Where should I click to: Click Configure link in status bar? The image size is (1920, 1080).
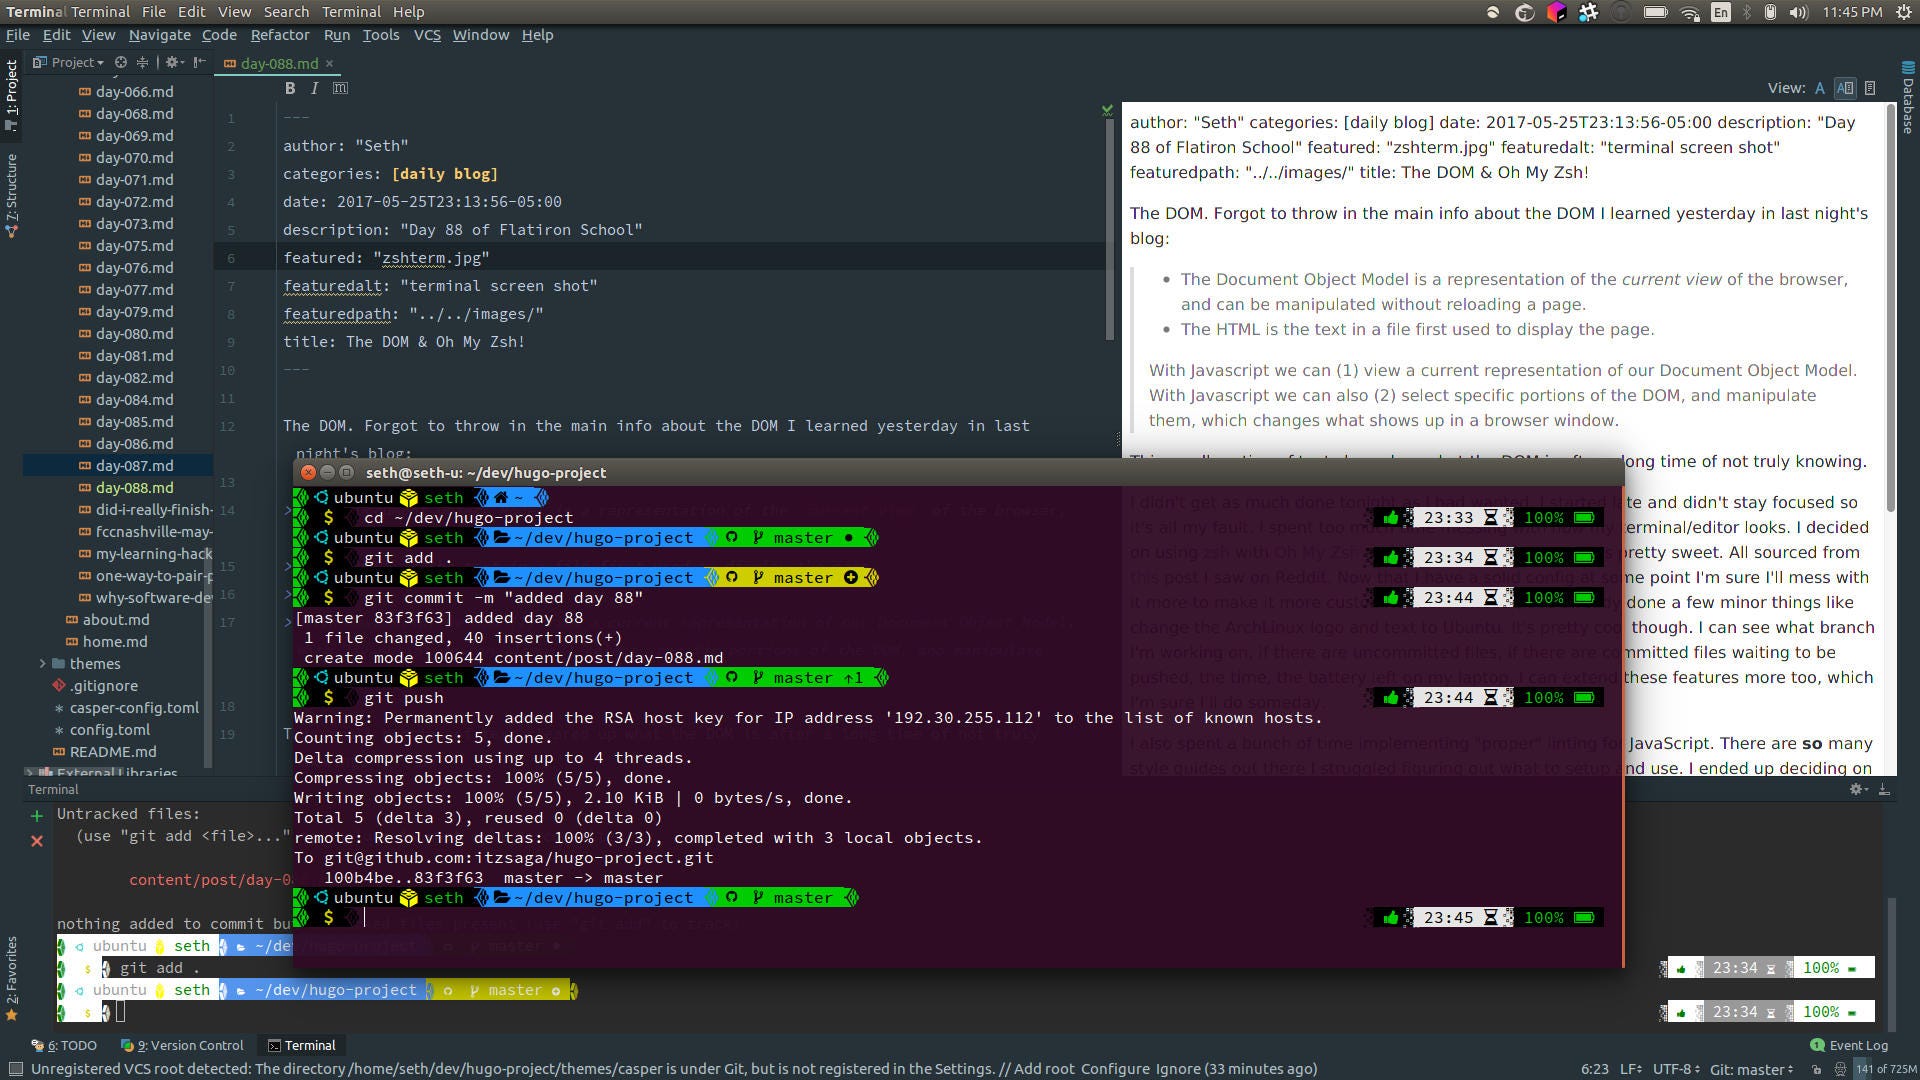[x=1114, y=1069]
